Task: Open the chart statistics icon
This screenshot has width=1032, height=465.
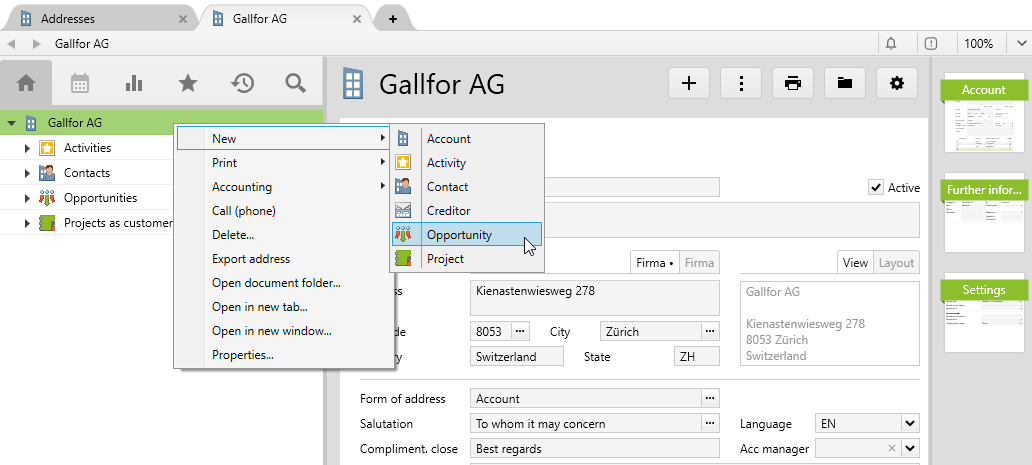Action: click(134, 83)
